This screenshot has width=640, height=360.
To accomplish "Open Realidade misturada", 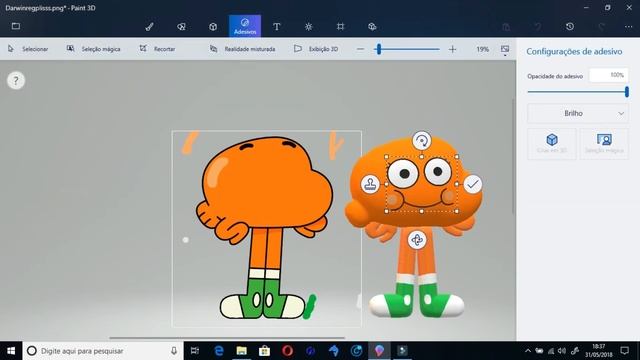I will (x=242, y=49).
